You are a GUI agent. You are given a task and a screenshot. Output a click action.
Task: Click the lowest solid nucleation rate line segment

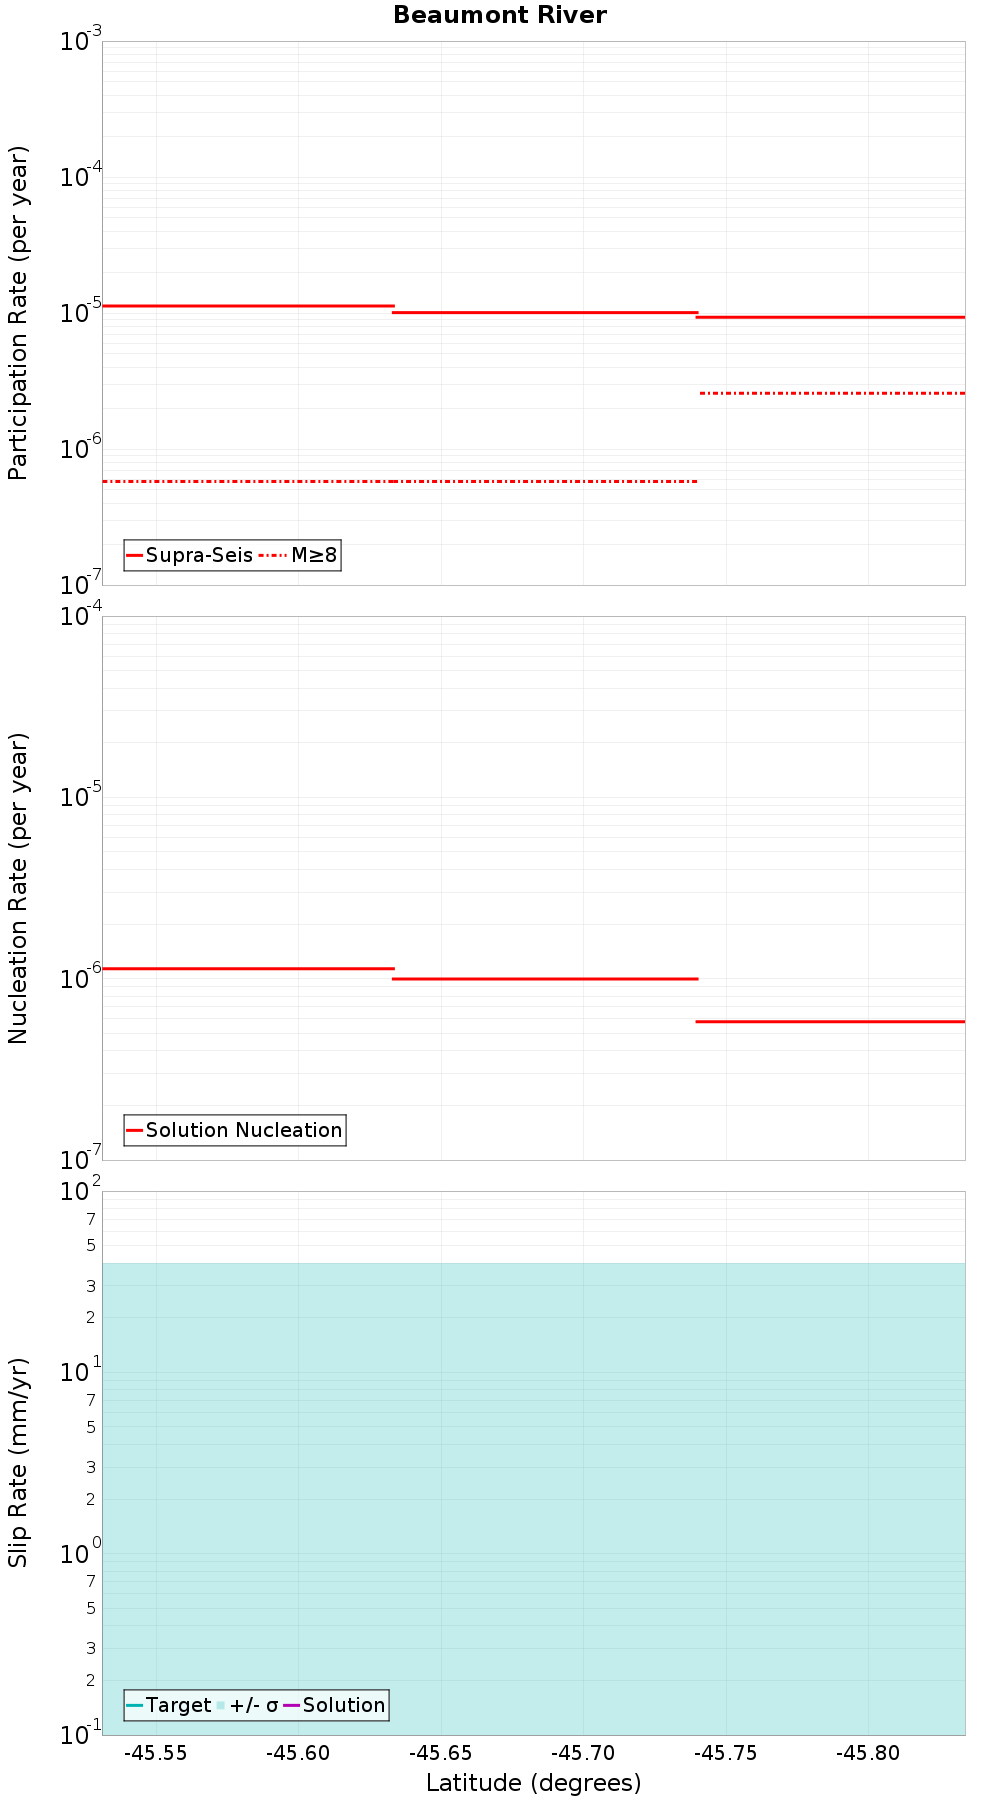click(x=830, y=1021)
